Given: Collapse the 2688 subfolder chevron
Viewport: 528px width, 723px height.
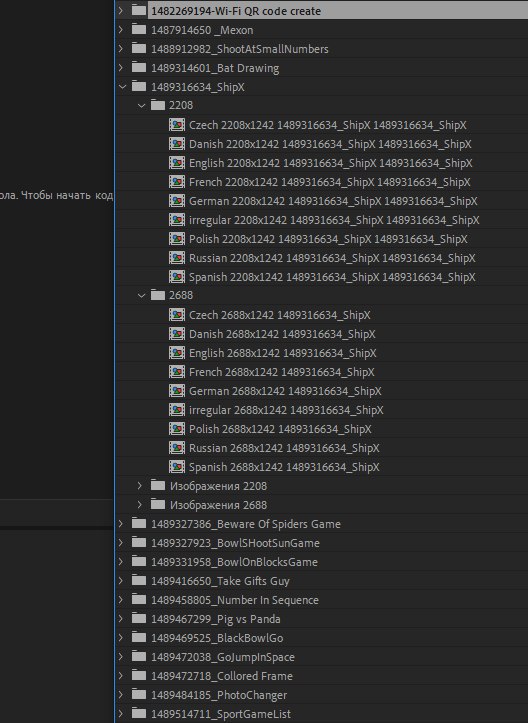Looking at the screenshot, I should tap(141, 296).
